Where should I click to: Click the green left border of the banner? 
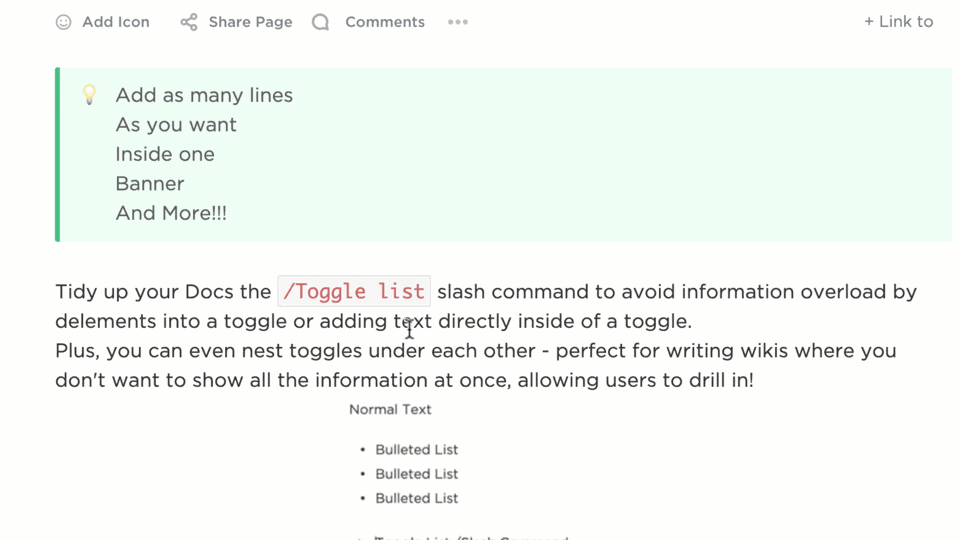point(58,154)
